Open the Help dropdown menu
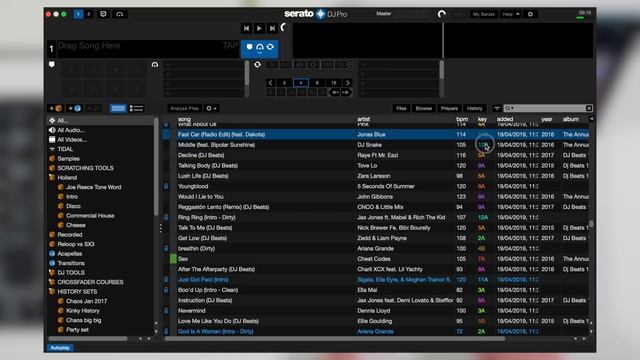640x360 pixels. 511,14
